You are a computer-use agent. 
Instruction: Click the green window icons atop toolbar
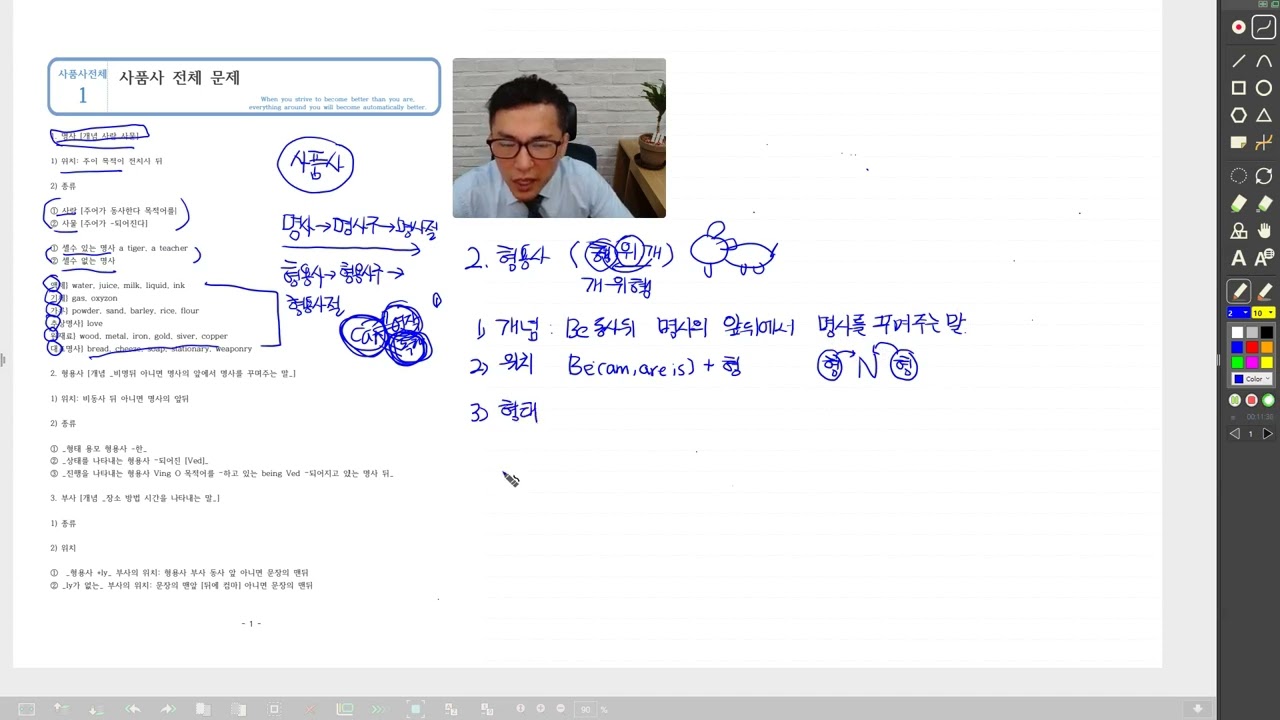(1268, 4)
